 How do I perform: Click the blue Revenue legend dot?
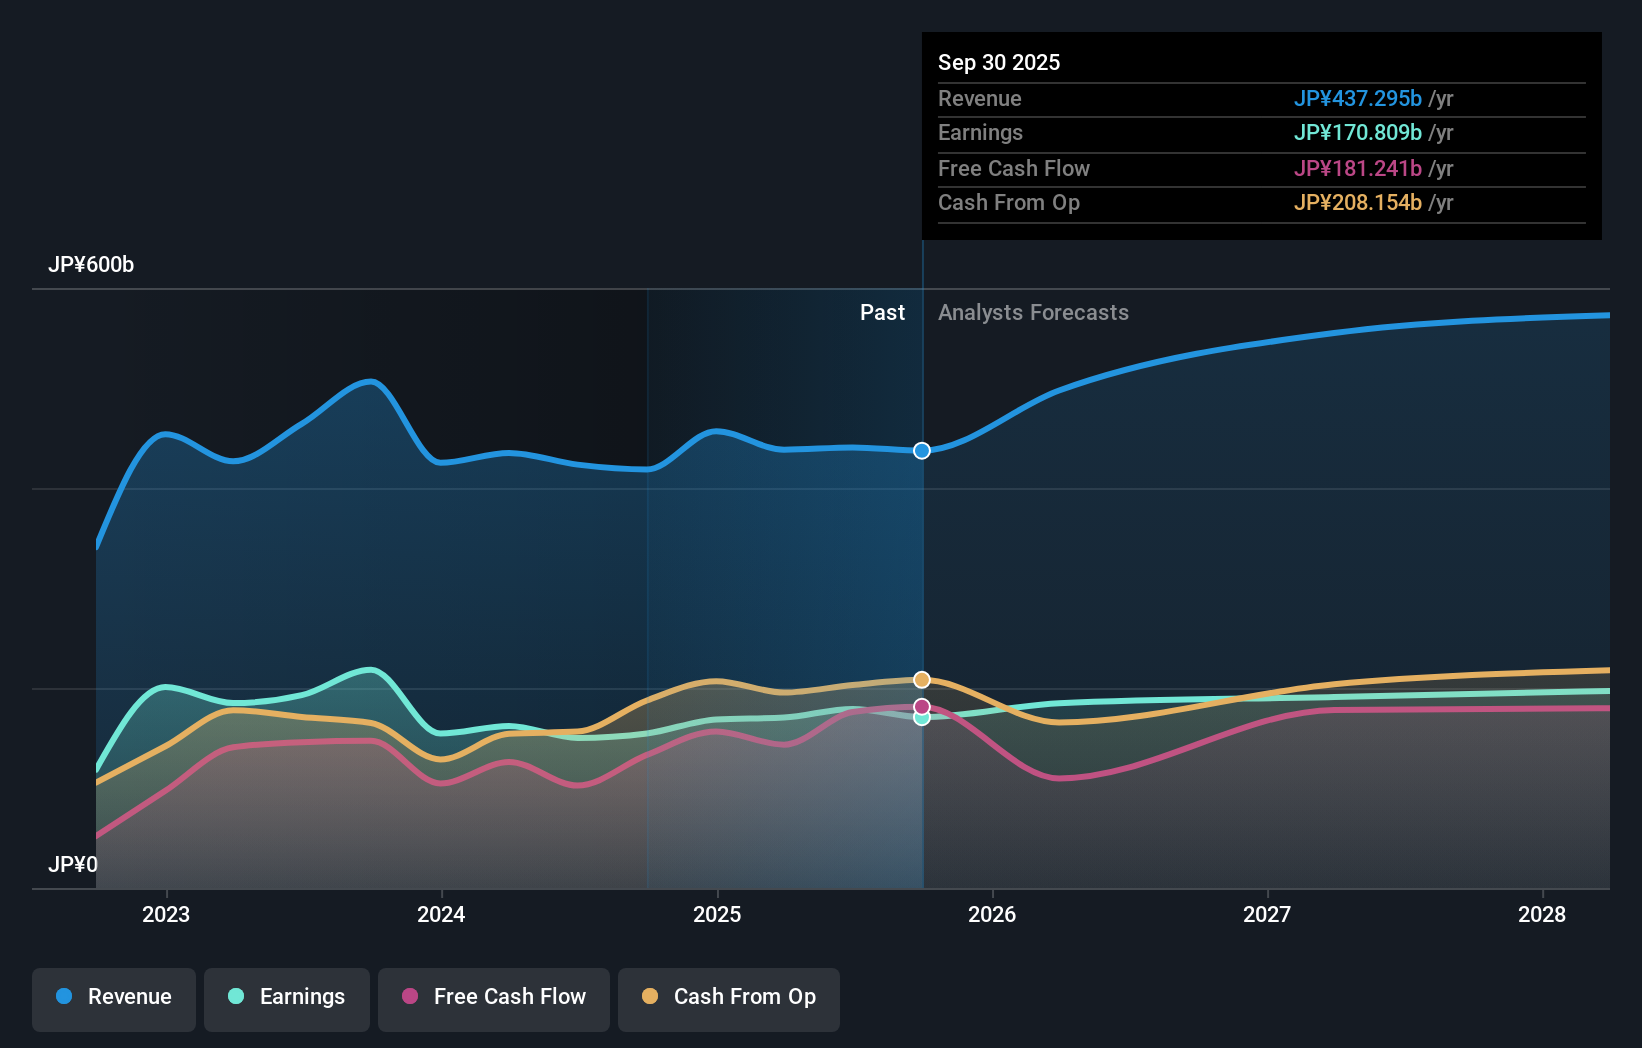pyautogui.click(x=65, y=997)
